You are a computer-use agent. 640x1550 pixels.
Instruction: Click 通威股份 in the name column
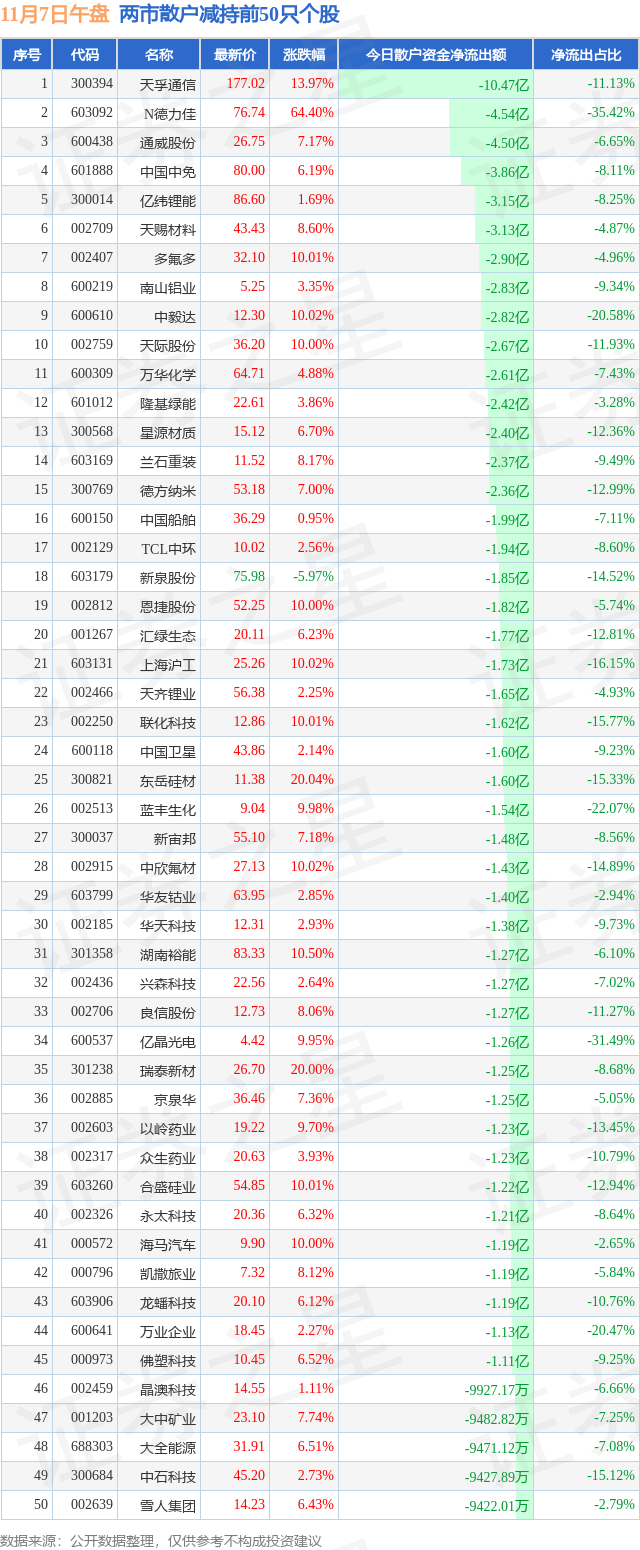click(168, 142)
